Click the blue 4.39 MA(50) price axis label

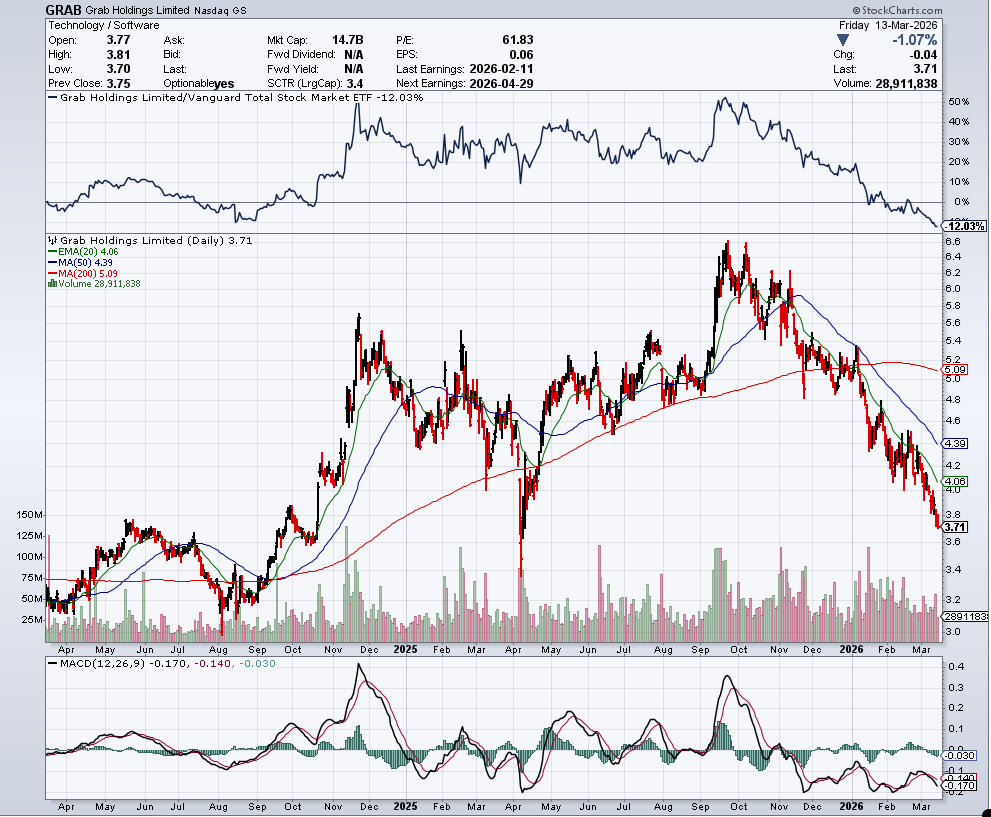click(955, 444)
